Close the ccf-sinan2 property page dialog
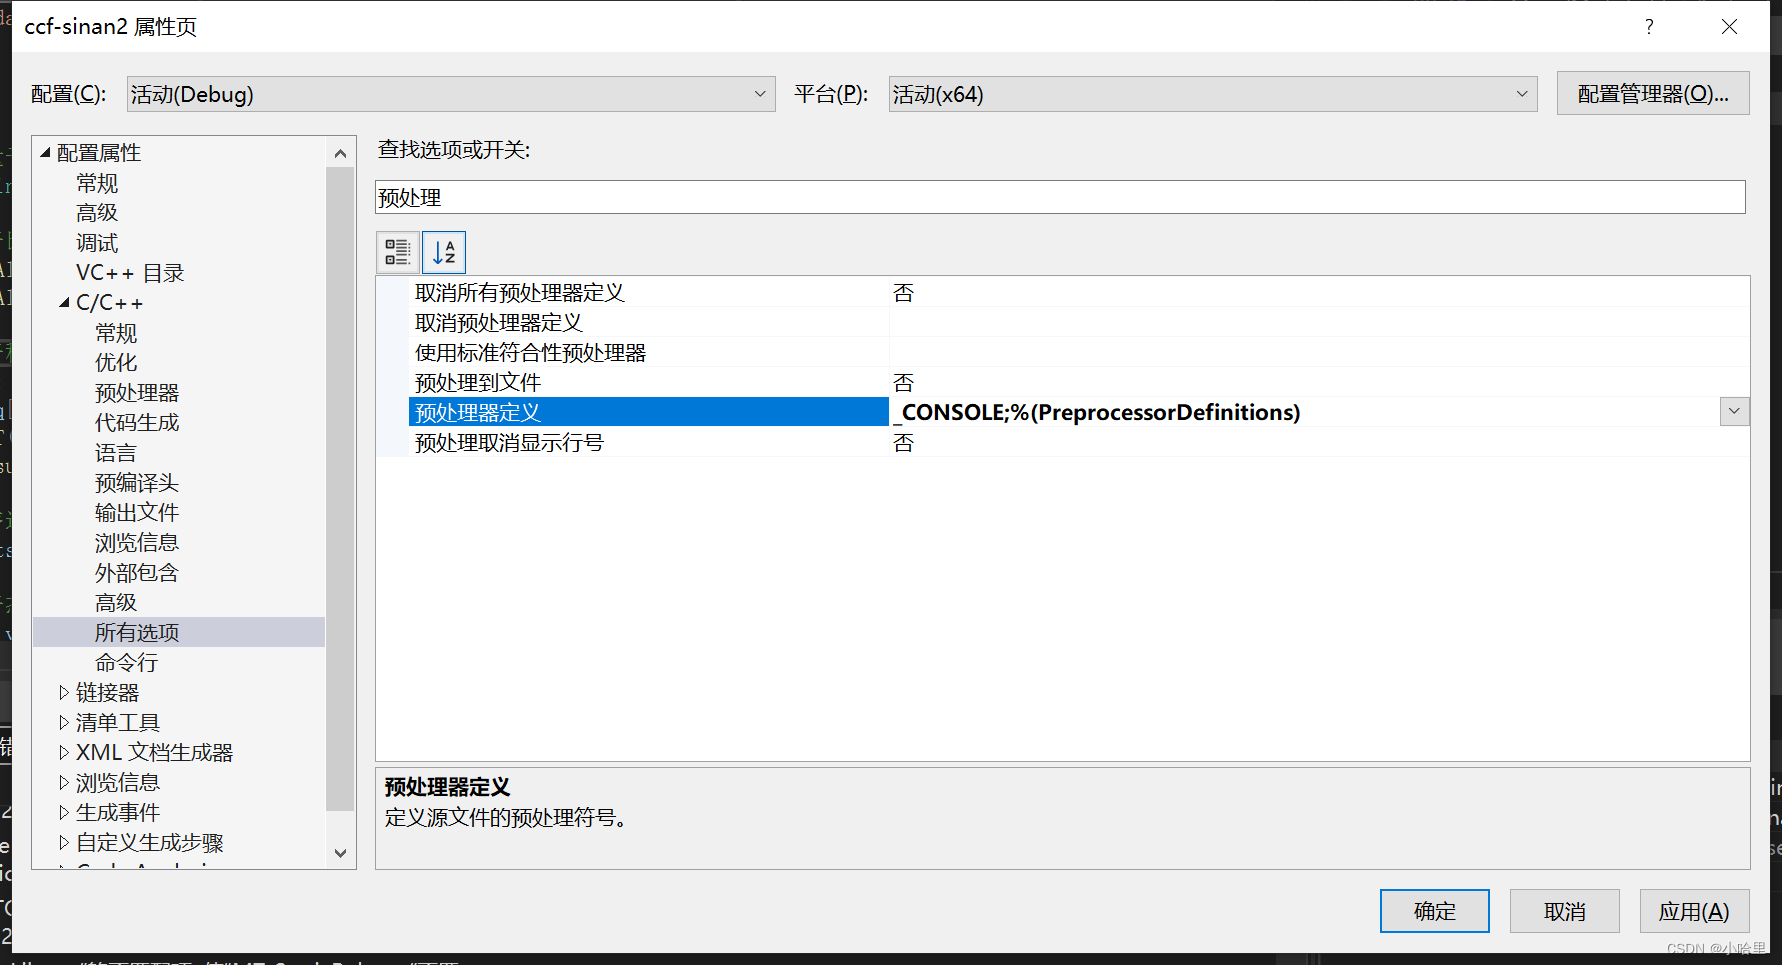The width and height of the screenshot is (1782, 965). 1729,27
